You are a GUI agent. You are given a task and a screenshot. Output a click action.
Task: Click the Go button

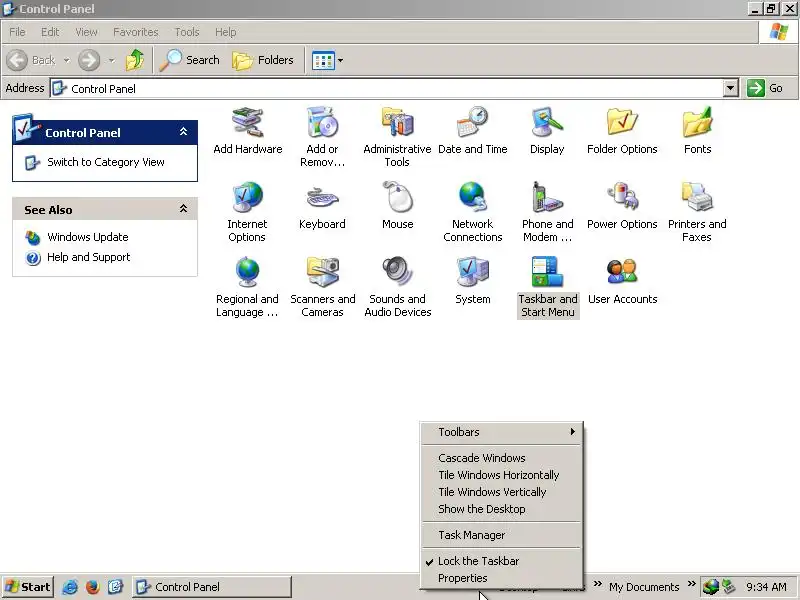click(x=765, y=88)
